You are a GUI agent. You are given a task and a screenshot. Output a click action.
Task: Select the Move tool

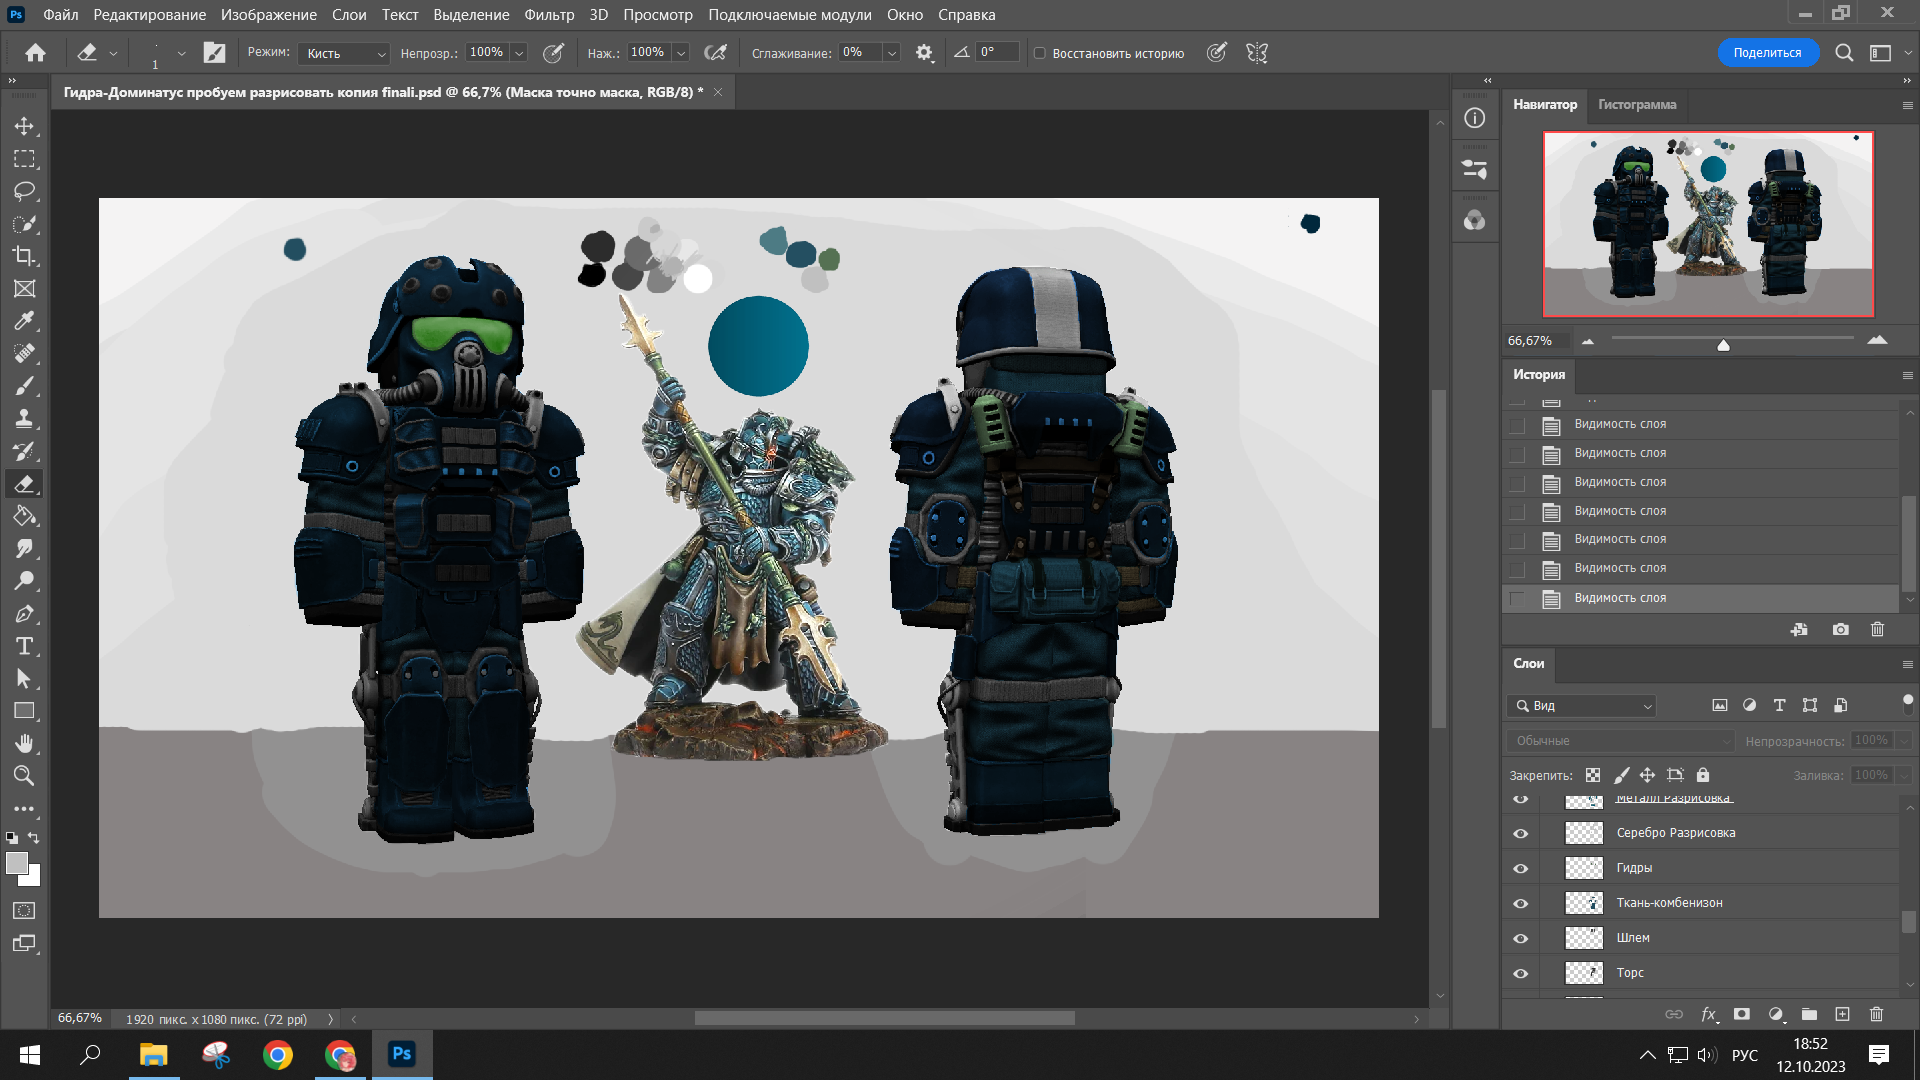click(x=24, y=127)
